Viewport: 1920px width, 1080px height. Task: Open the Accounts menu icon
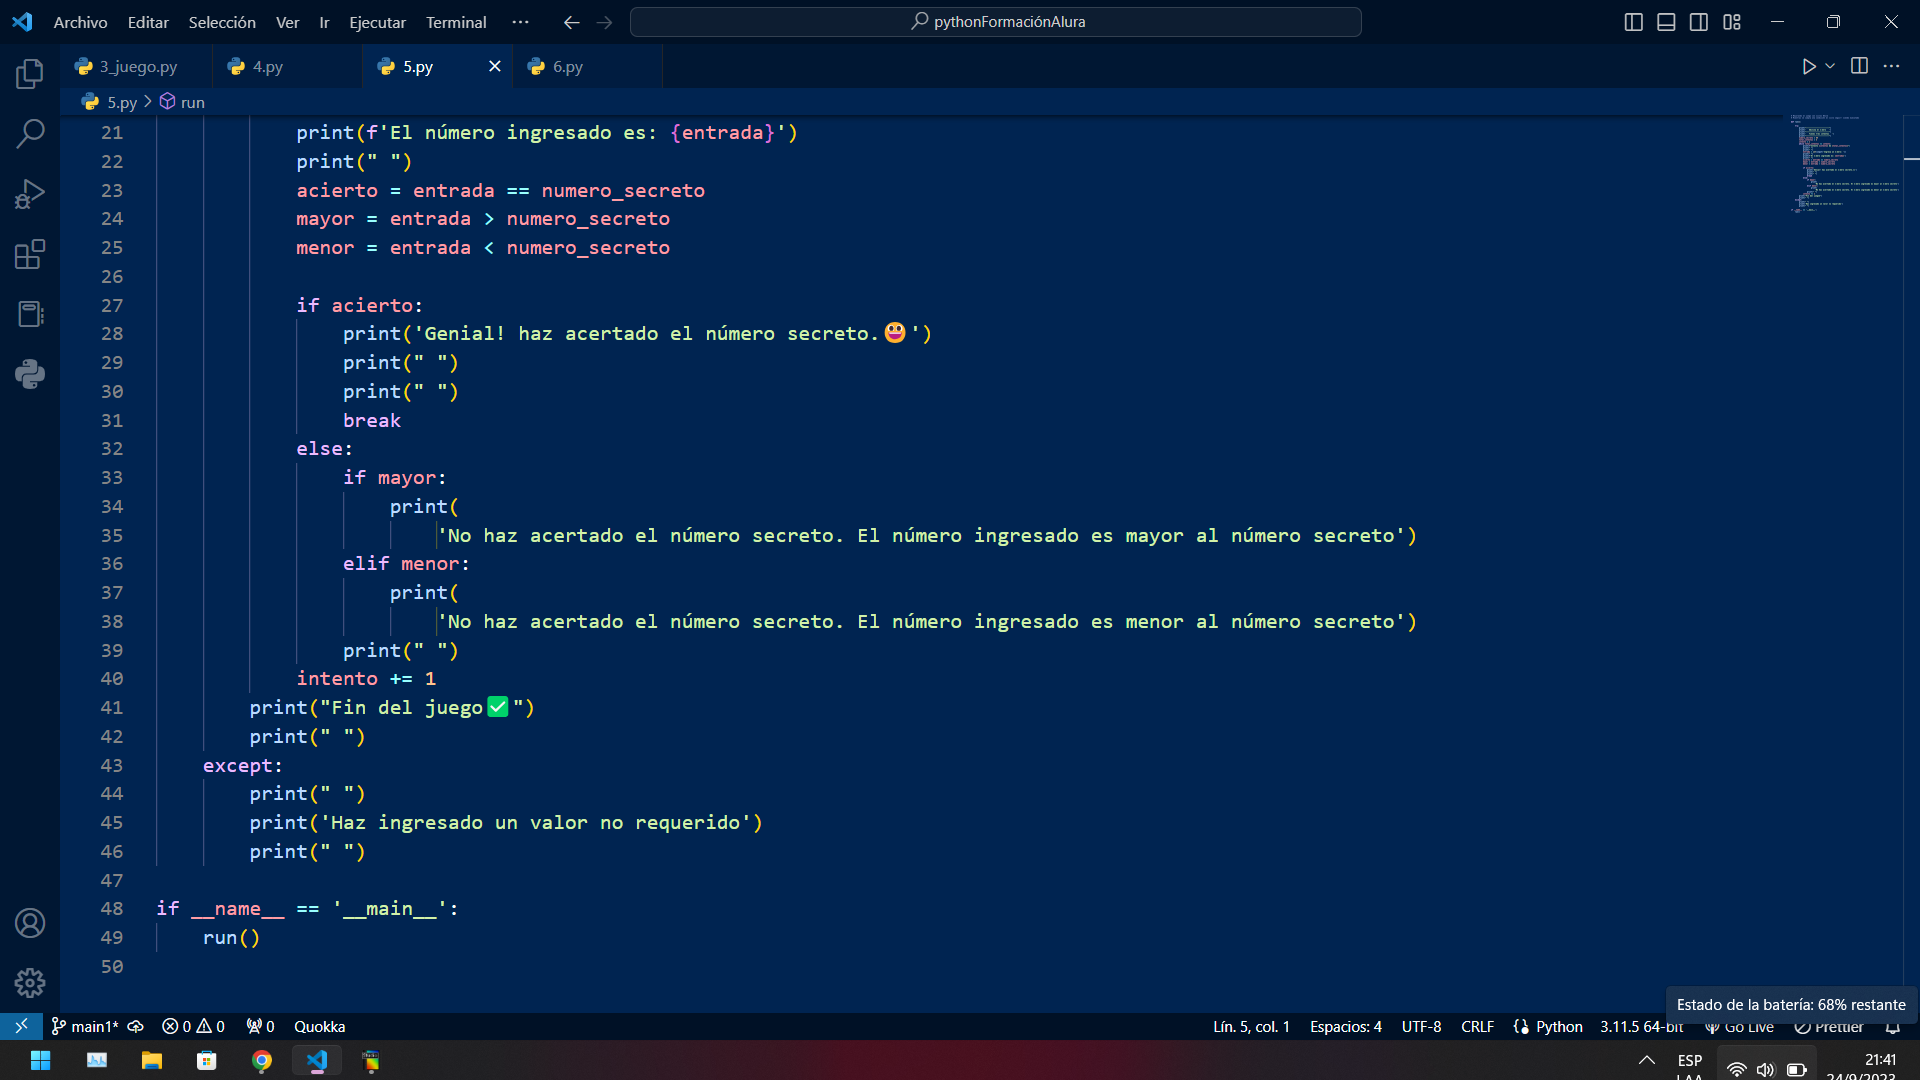(x=30, y=923)
